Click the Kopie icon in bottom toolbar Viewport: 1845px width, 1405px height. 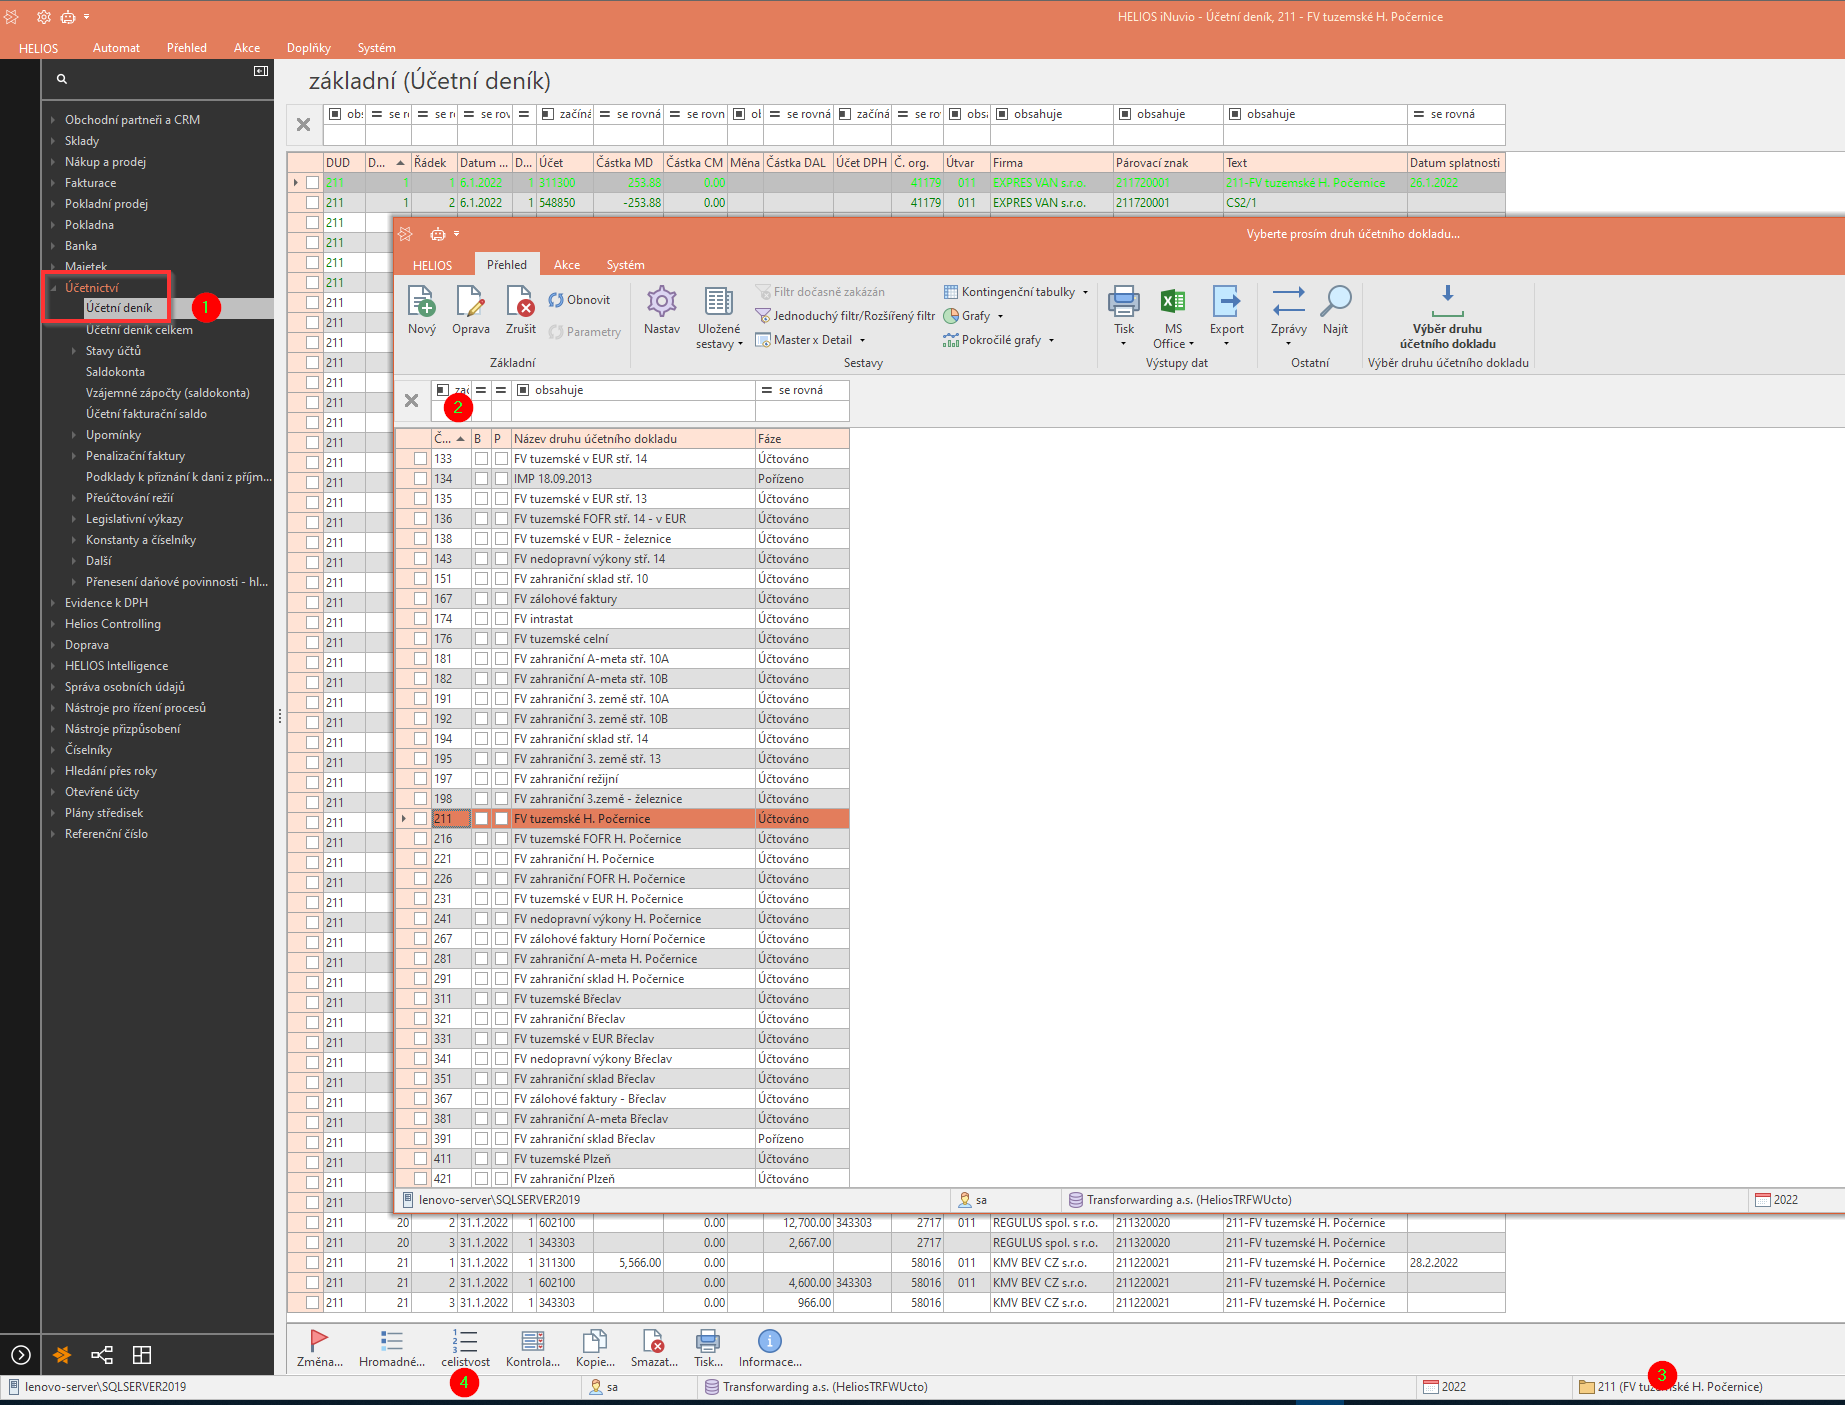coord(595,1342)
